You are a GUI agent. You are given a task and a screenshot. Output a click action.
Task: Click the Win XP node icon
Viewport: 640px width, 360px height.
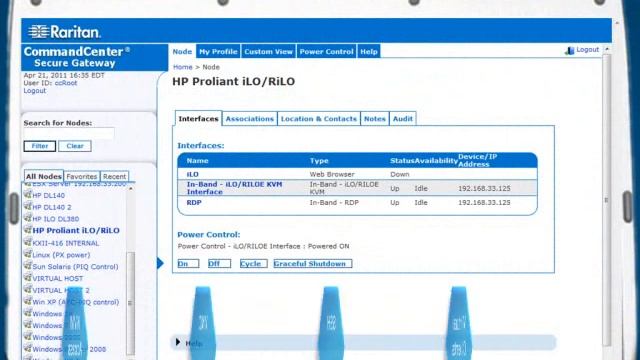click(x=28, y=301)
